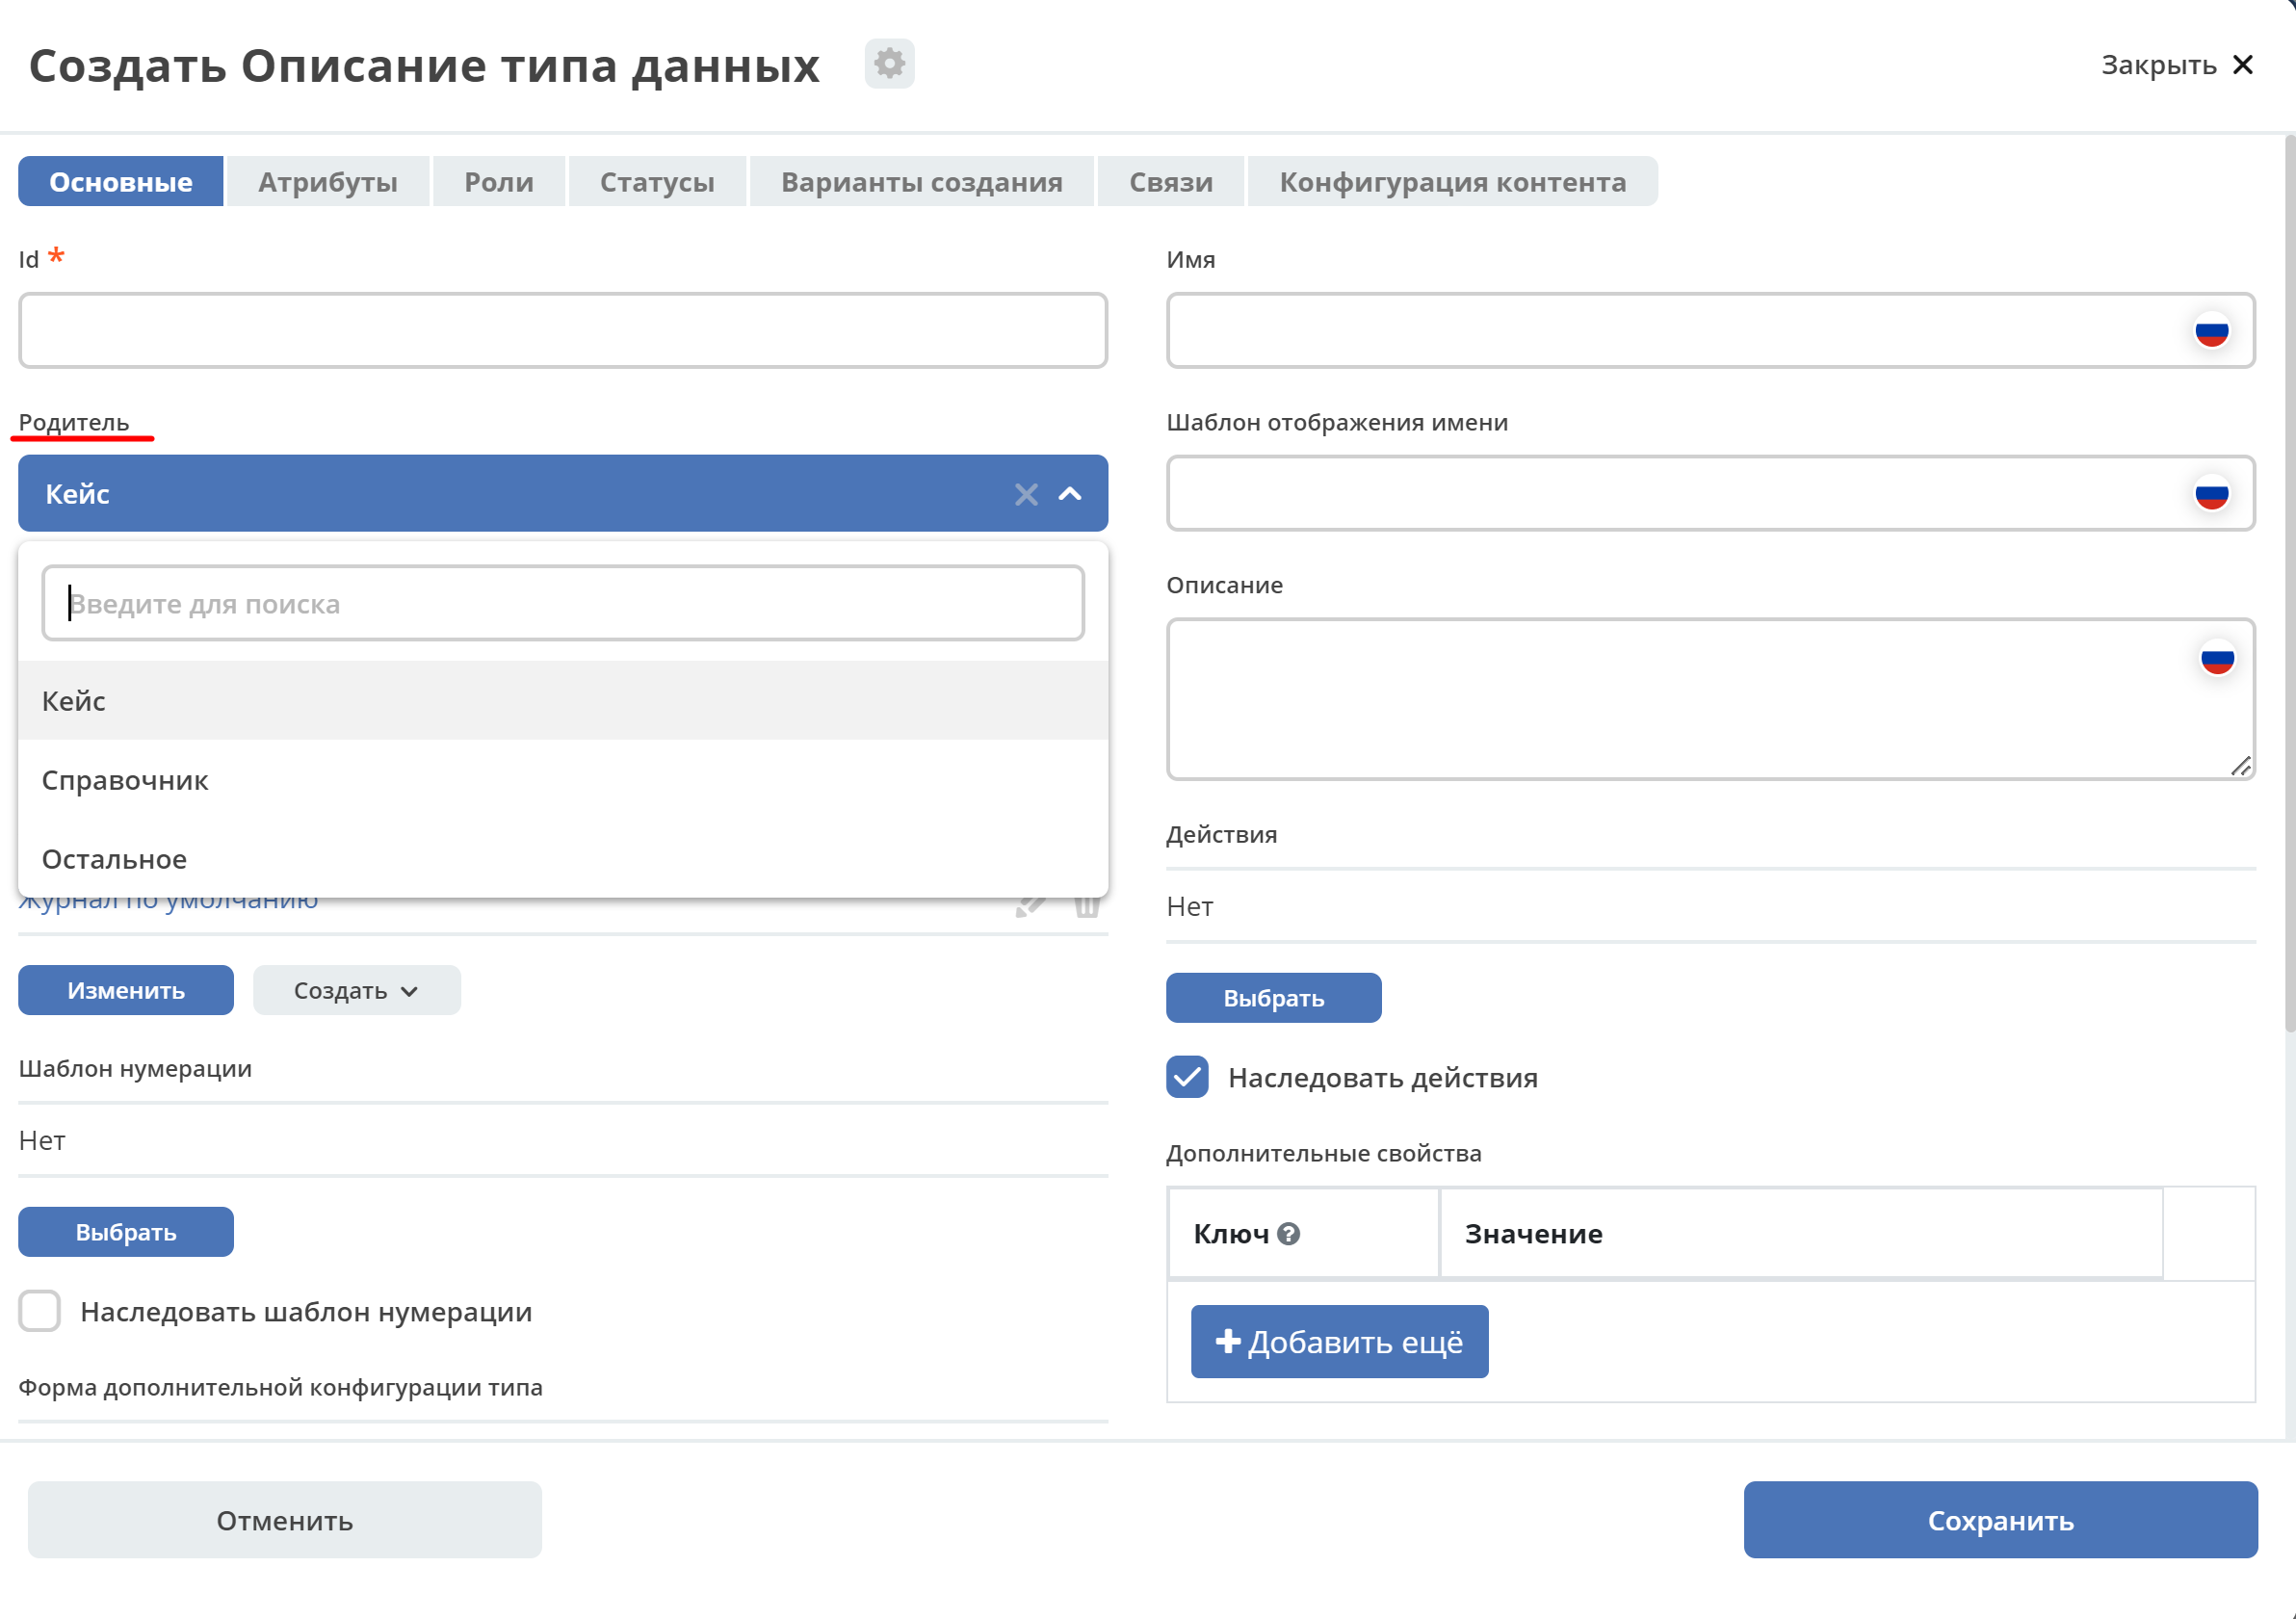Screen dimensions: 2296x1619
Task: Click the Сохранить button
Action: (2001, 1521)
